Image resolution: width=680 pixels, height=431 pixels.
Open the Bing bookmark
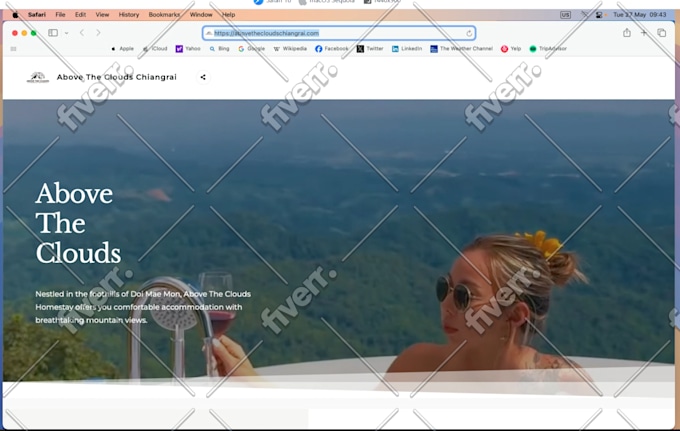click(x=219, y=49)
